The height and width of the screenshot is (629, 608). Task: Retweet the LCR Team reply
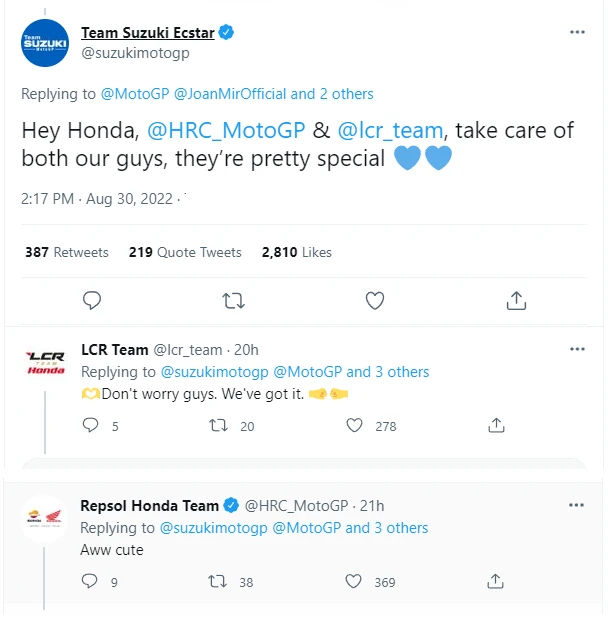pyautogui.click(x=217, y=425)
